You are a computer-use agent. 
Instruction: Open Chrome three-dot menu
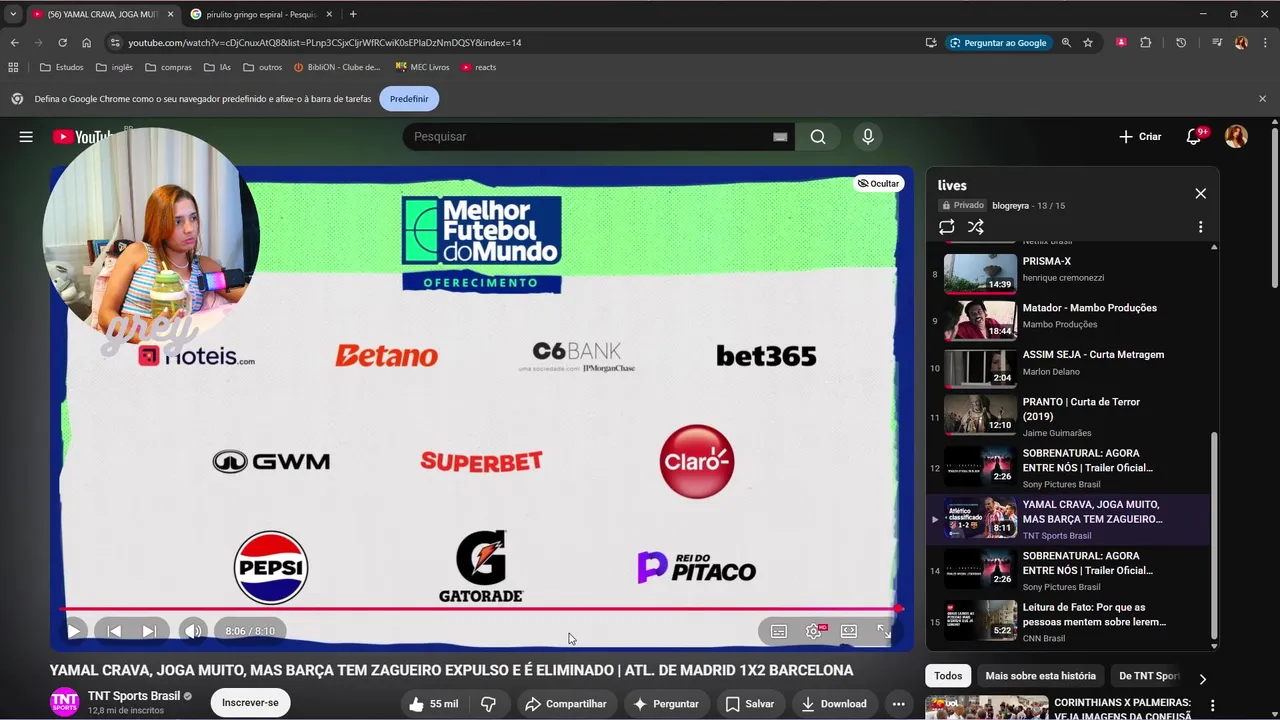[1266, 43]
